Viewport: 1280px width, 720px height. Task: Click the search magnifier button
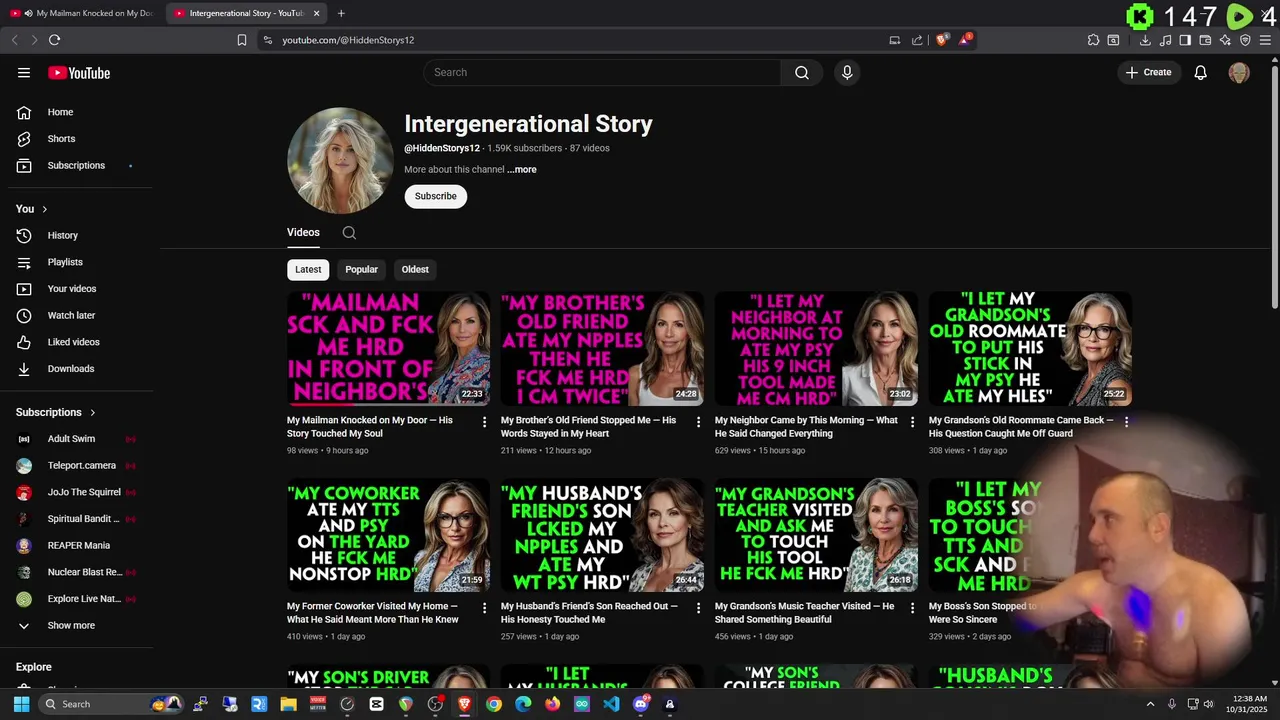click(x=802, y=72)
